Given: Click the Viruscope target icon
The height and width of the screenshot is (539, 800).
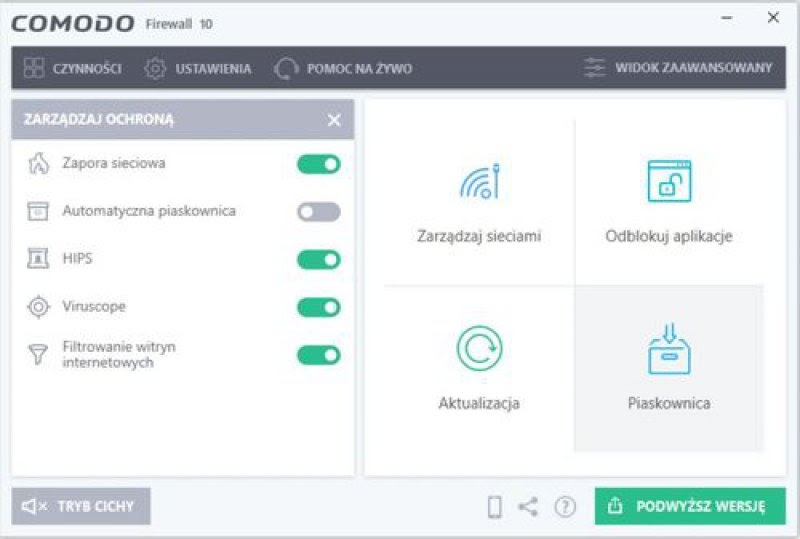Looking at the screenshot, I should point(38,307).
